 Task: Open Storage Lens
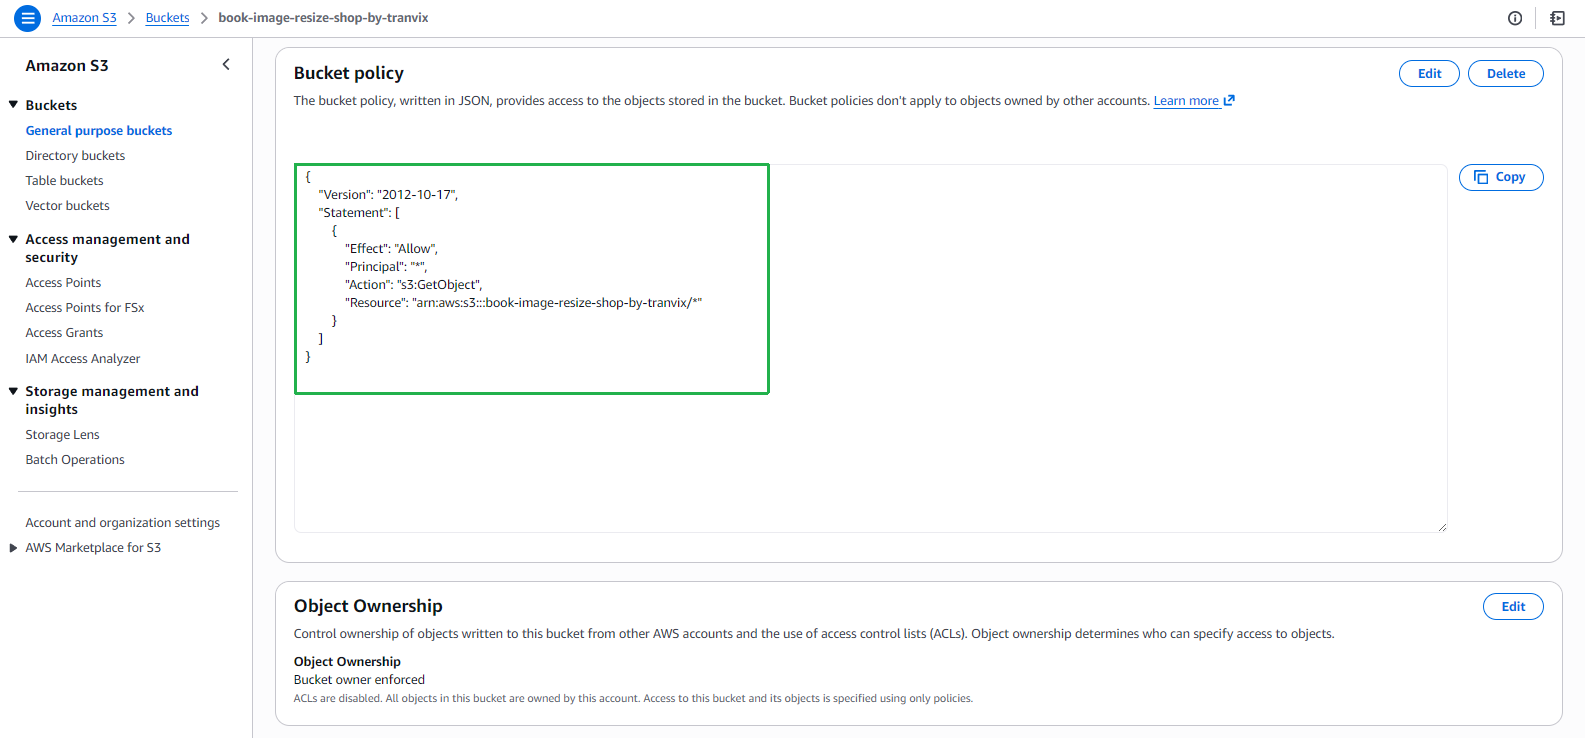[x=62, y=435]
